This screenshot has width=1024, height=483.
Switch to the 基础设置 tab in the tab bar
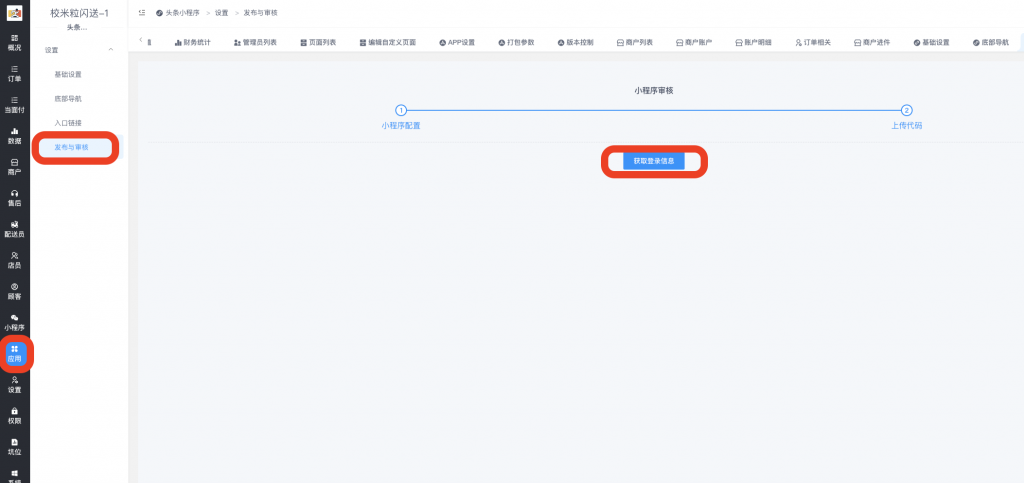coord(931,42)
